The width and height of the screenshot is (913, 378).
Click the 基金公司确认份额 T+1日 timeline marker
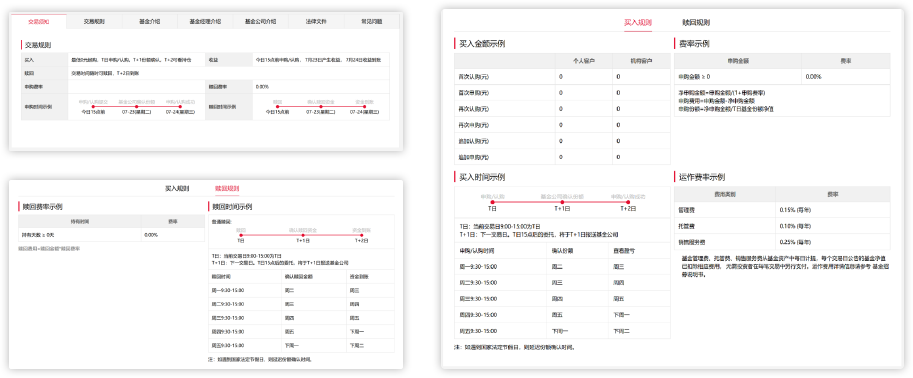(x=562, y=202)
